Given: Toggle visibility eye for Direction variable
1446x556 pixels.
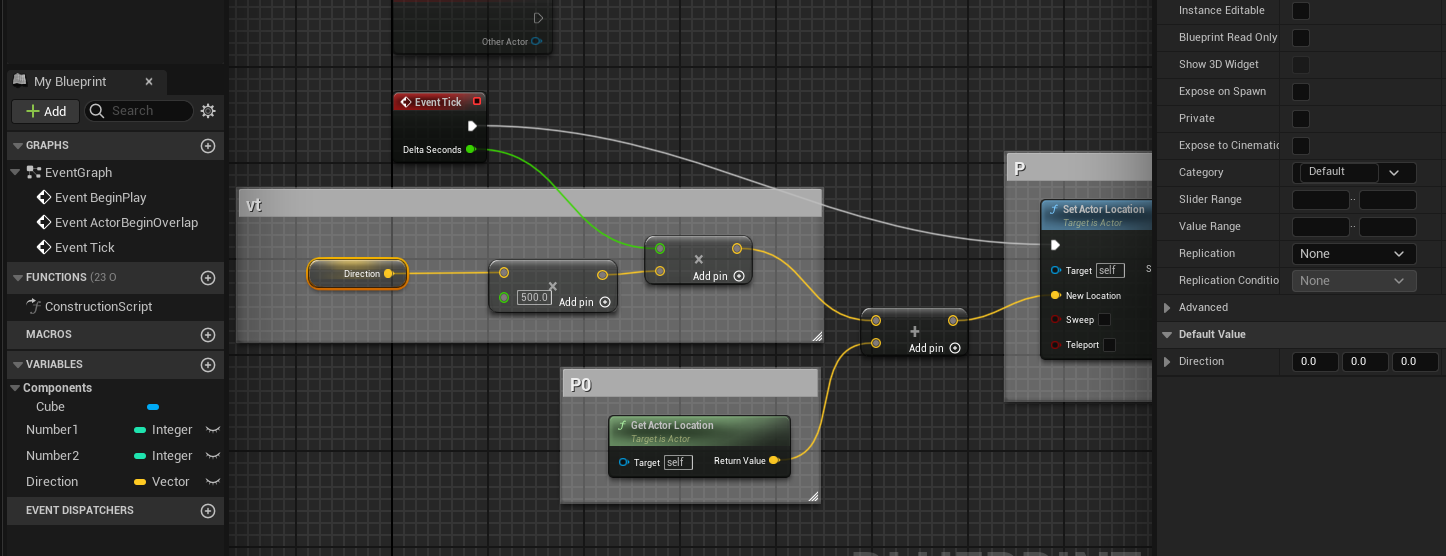Looking at the screenshot, I should [212, 482].
